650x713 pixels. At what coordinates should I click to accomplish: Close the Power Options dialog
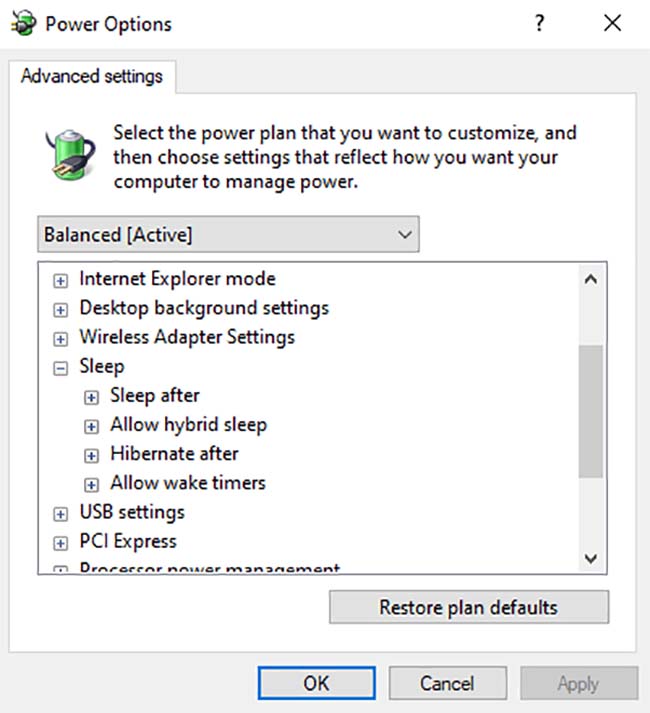coord(612,23)
